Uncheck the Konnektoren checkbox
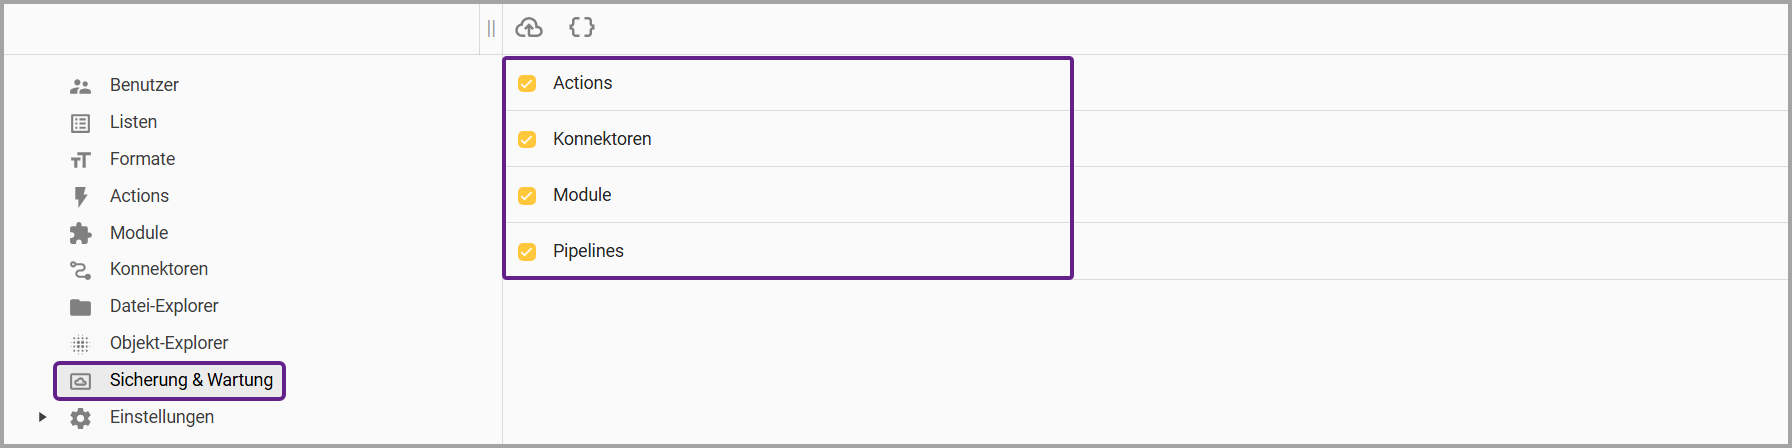The height and width of the screenshot is (448, 1792). click(x=527, y=140)
